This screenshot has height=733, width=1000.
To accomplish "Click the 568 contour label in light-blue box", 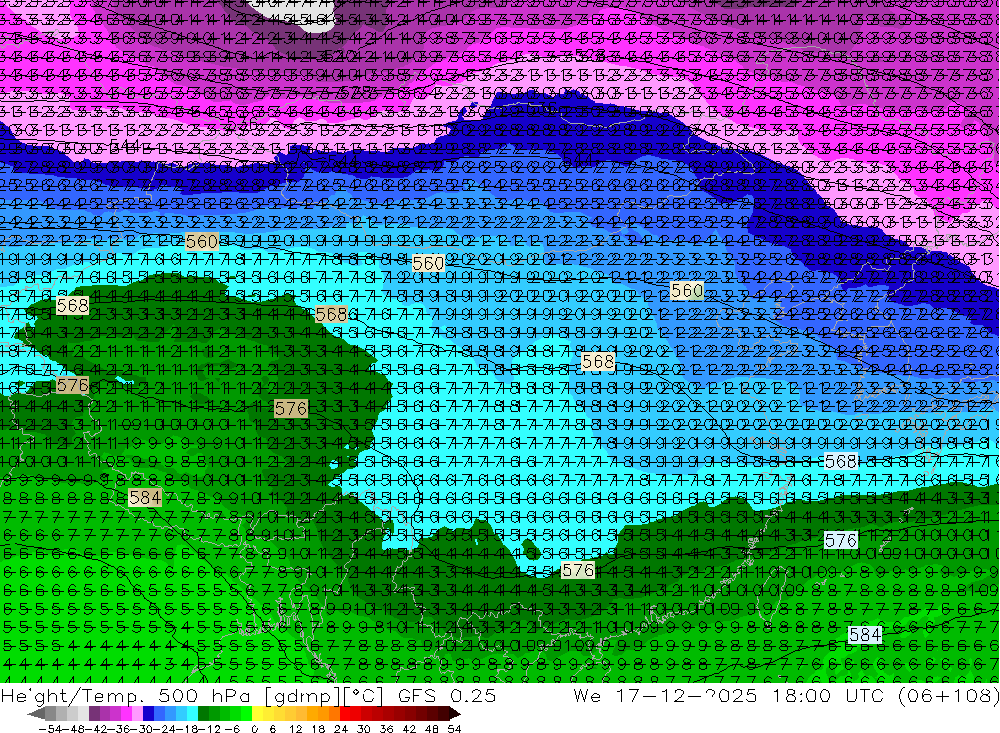I will point(841,461).
